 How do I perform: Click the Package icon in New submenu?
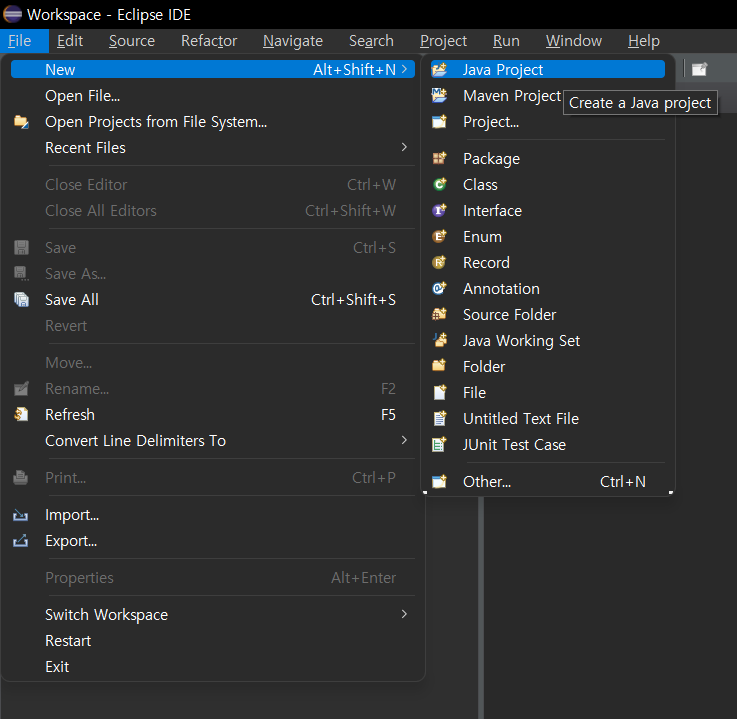pyautogui.click(x=439, y=159)
